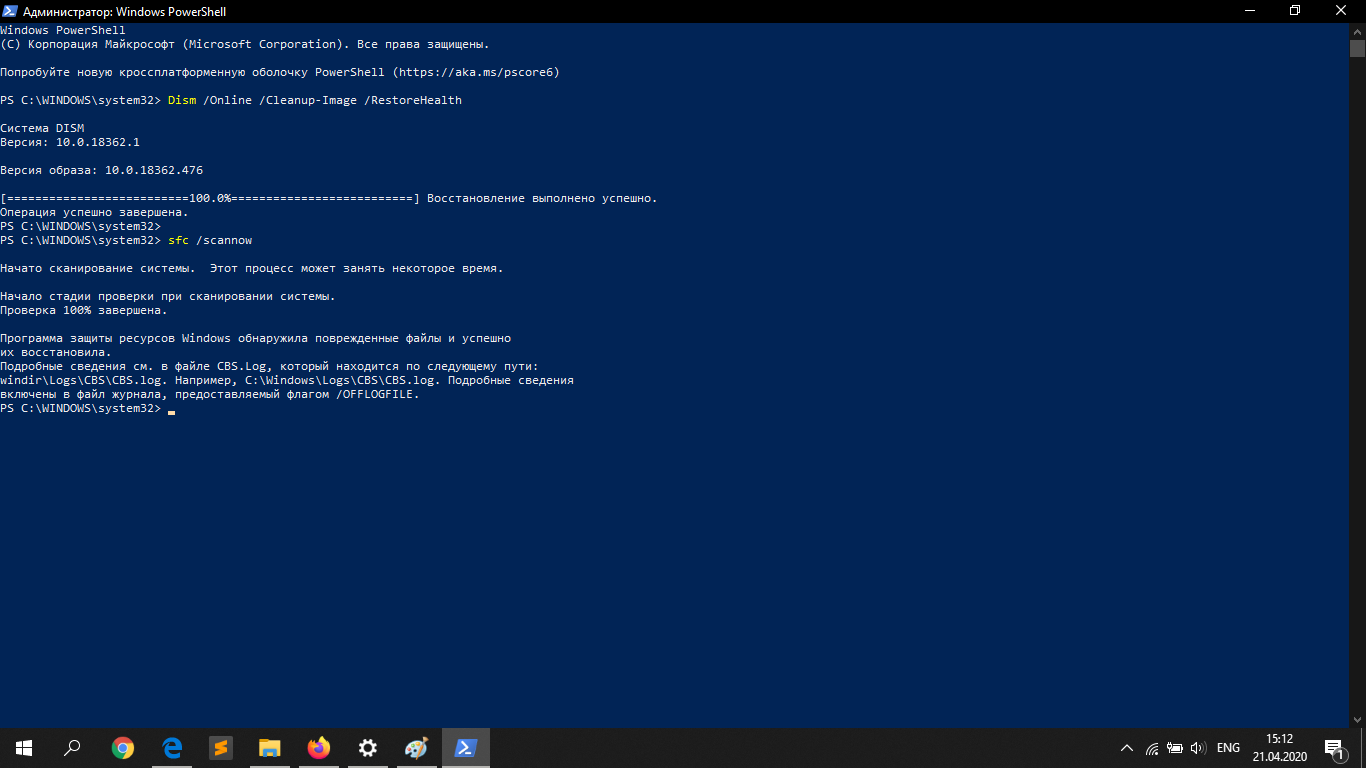Click the vertical scrollbar thumb
The image size is (1366, 768).
(x=1357, y=48)
